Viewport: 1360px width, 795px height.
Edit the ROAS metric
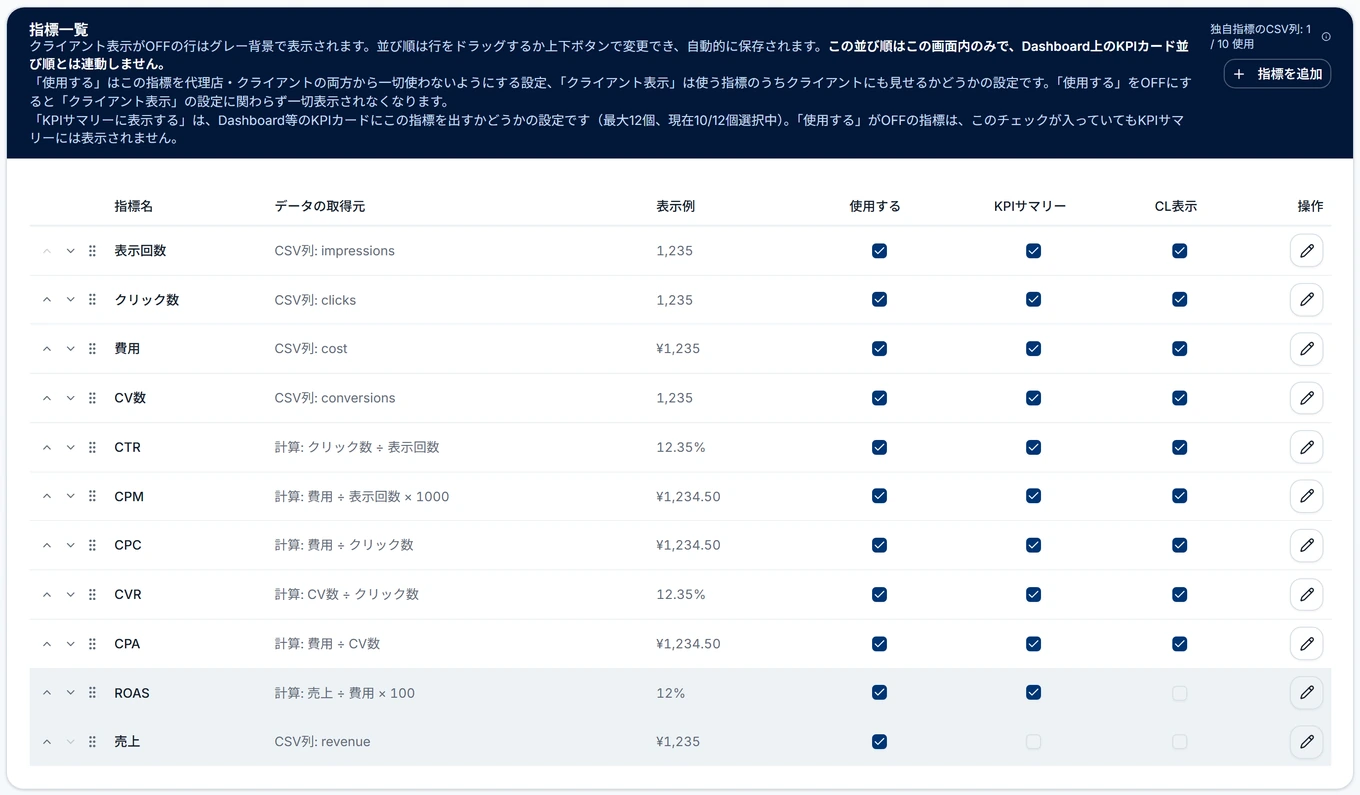click(1306, 693)
